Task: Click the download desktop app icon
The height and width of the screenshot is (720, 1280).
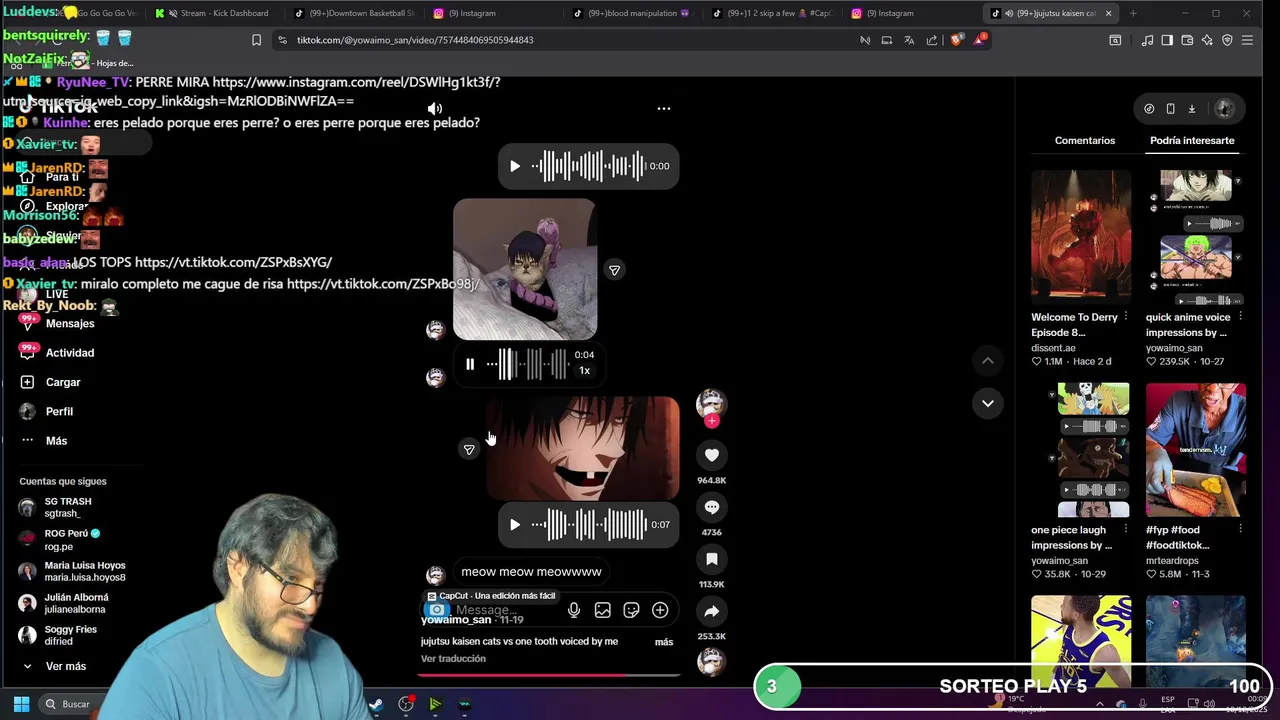Action: tap(1192, 109)
